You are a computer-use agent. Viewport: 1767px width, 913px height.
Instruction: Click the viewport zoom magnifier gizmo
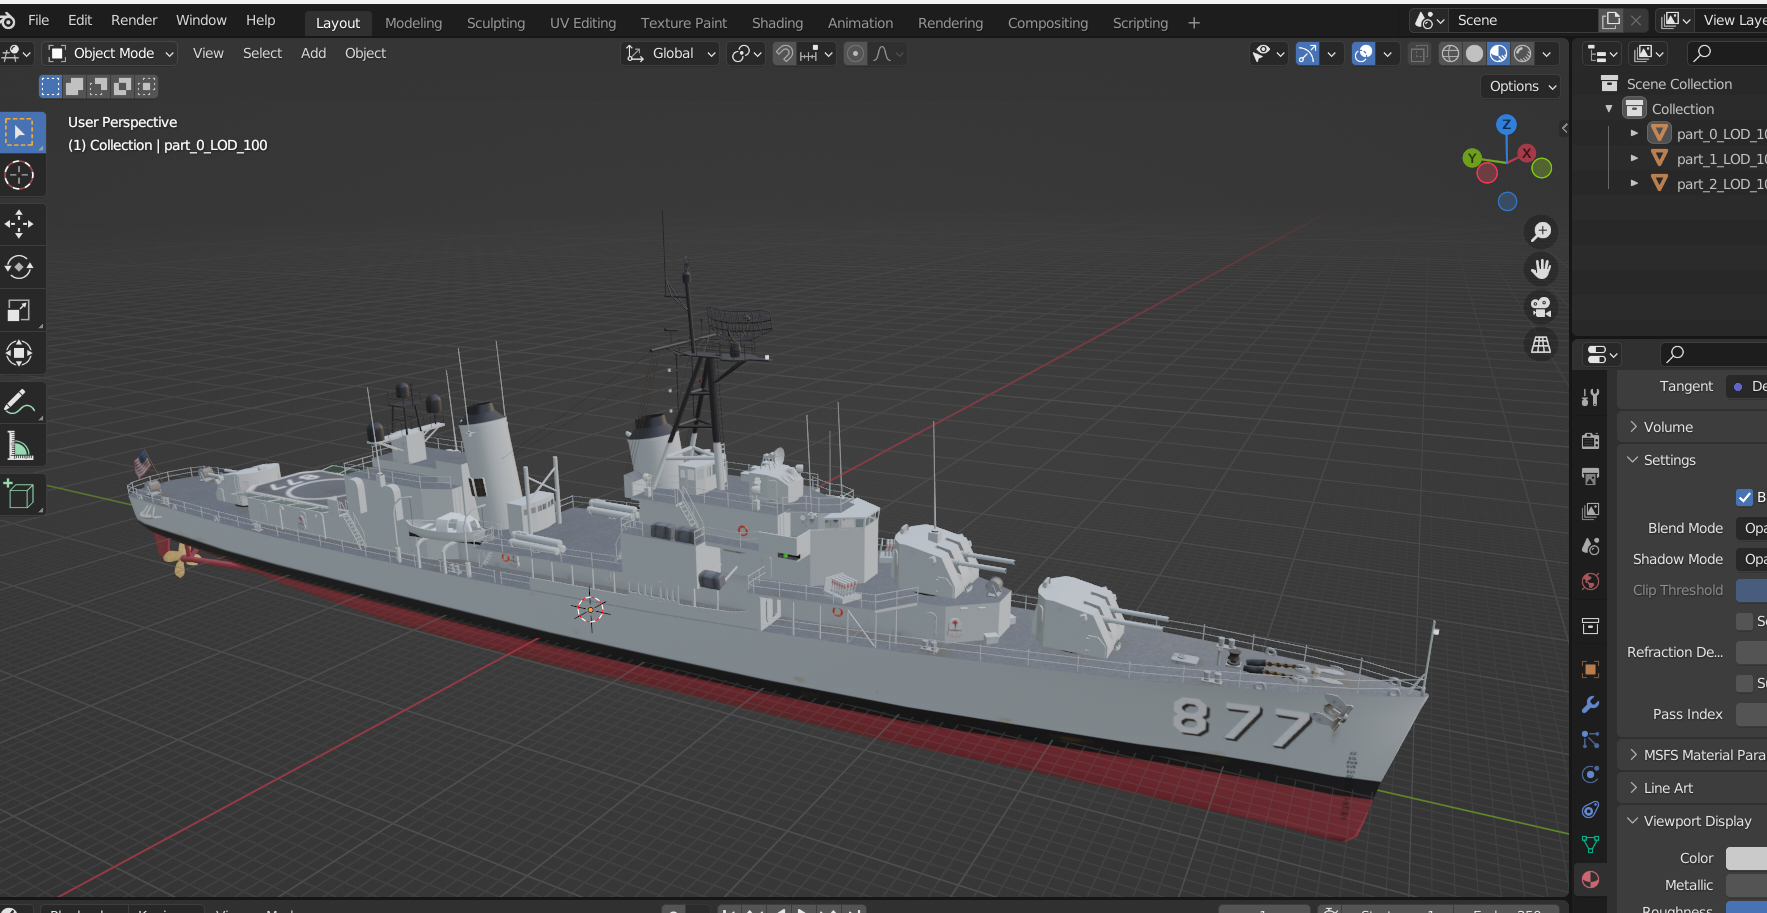(x=1542, y=232)
